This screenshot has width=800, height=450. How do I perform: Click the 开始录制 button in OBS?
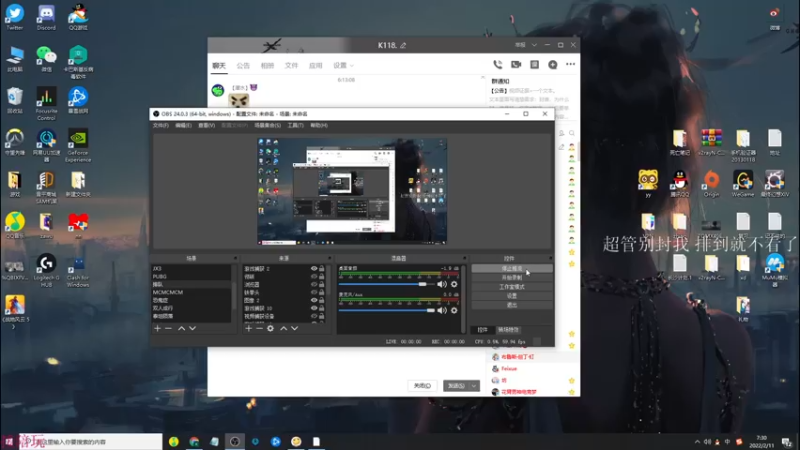512,278
